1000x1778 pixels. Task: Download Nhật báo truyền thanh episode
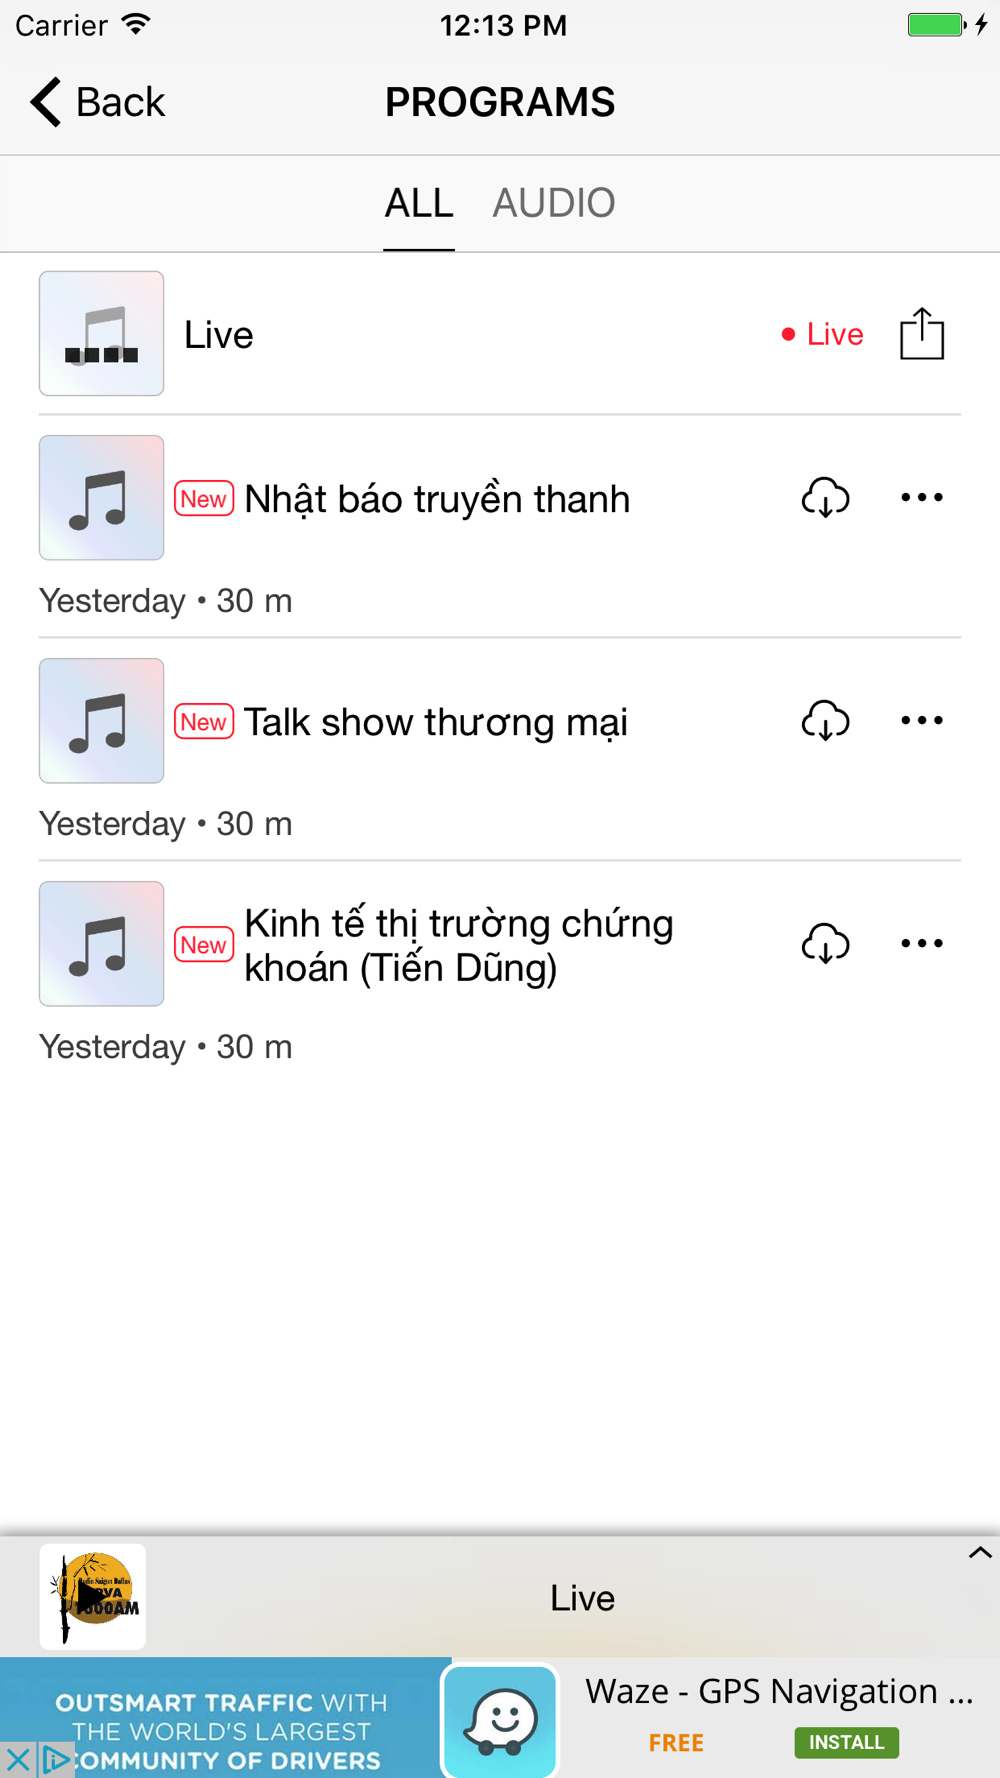(x=825, y=498)
